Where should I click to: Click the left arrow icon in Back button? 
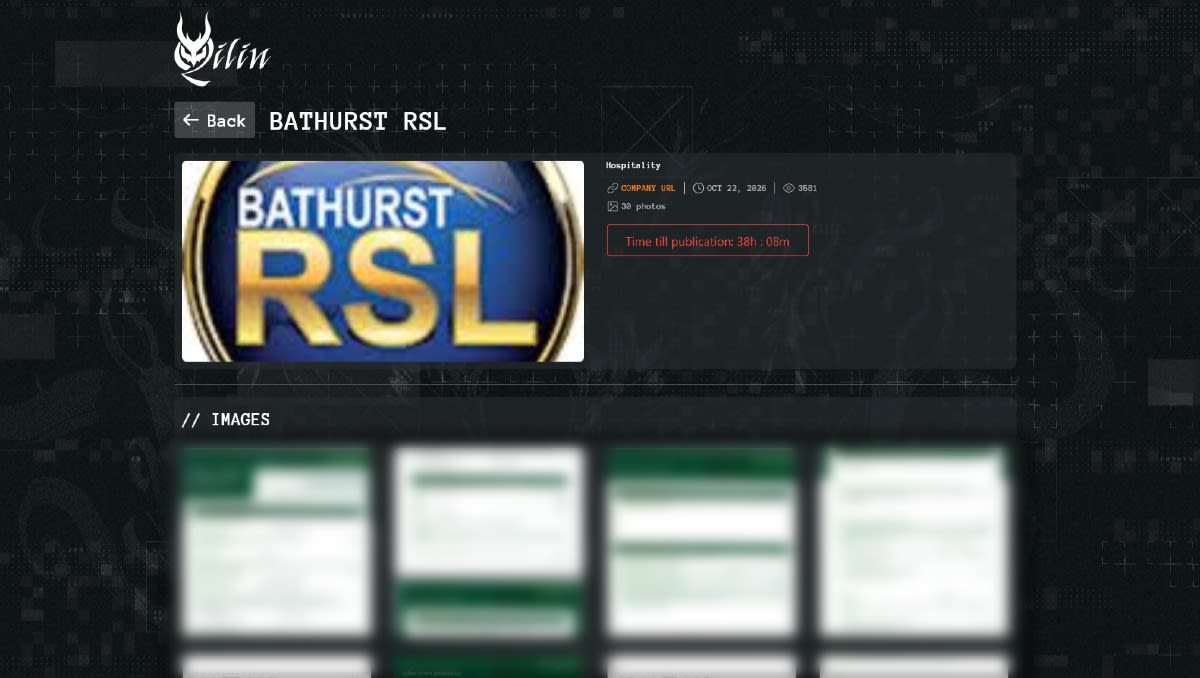(191, 120)
